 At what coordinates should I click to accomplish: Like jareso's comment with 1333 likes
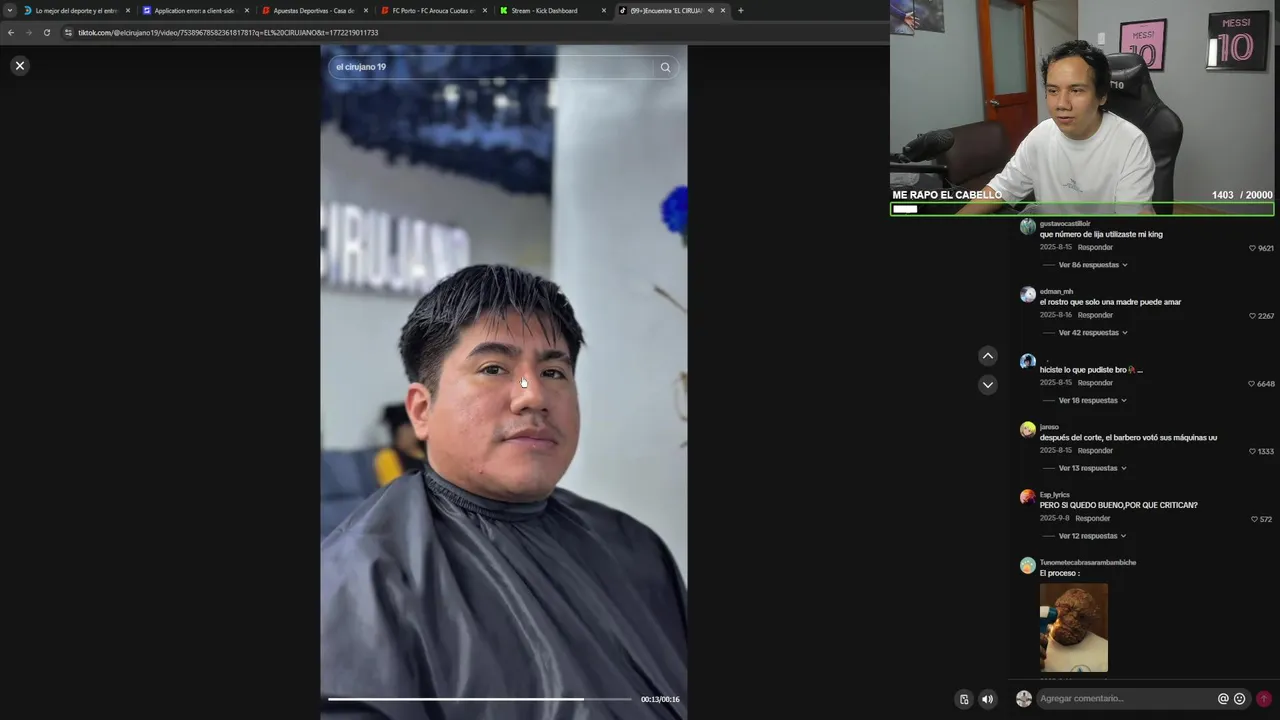pos(1253,451)
